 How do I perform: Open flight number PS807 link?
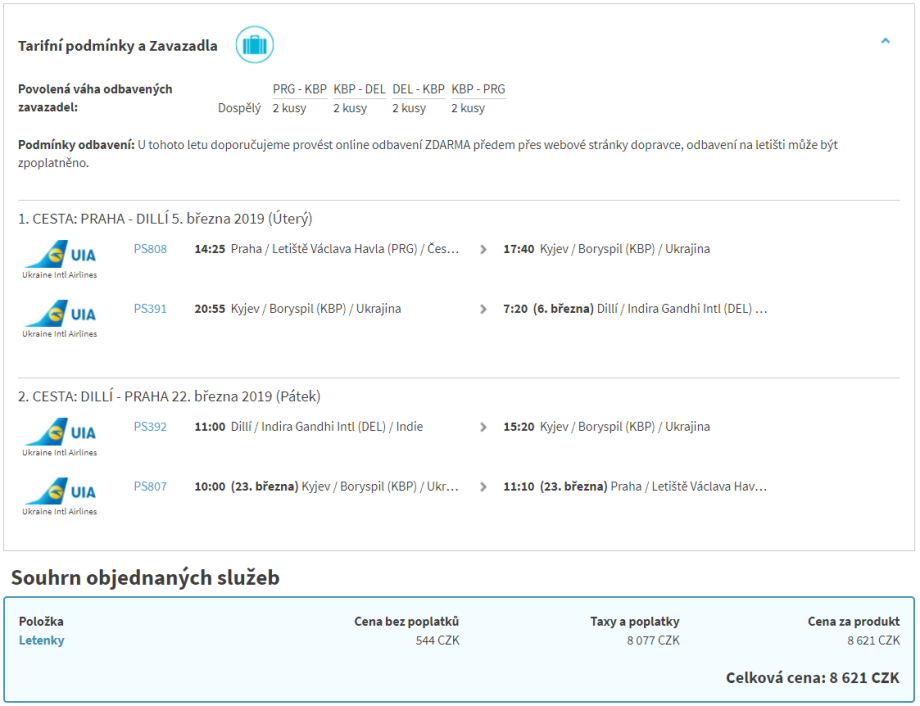click(x=150, y=487)
